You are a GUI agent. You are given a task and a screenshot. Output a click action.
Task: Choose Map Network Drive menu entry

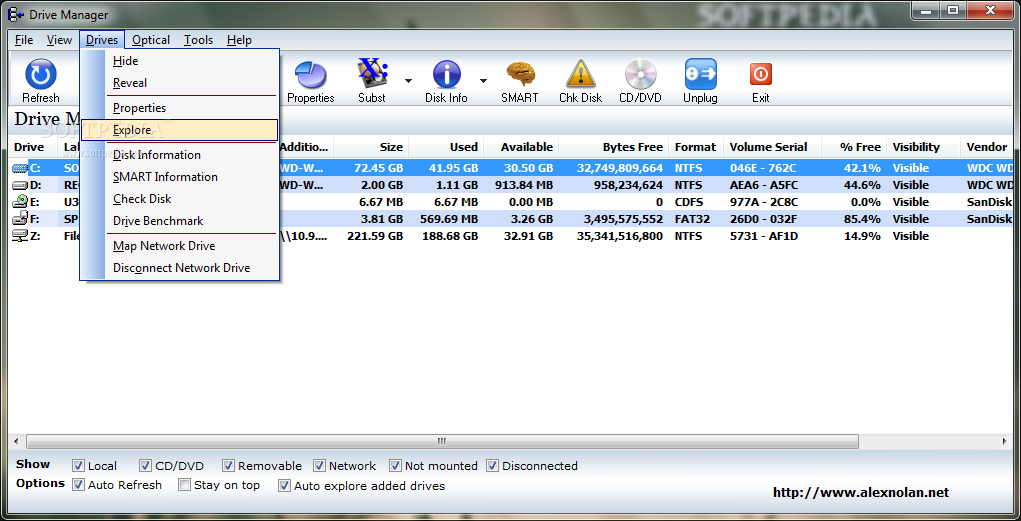coord(180,246)
